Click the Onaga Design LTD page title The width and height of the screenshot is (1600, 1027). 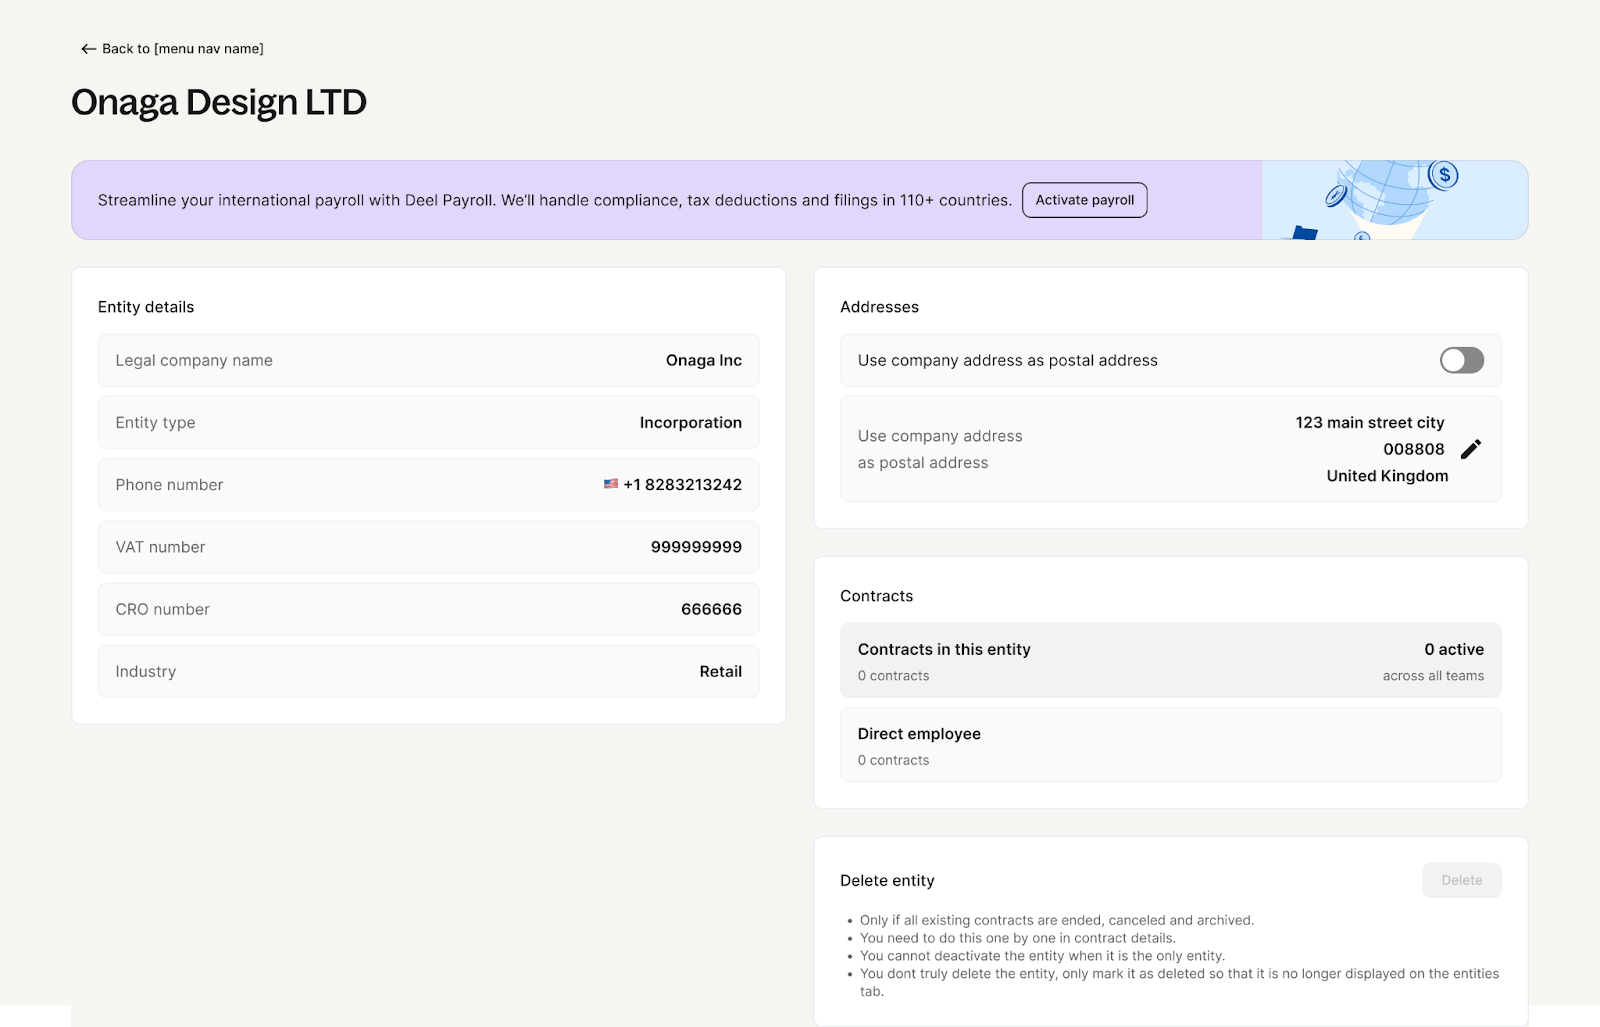tap(219, 102)
